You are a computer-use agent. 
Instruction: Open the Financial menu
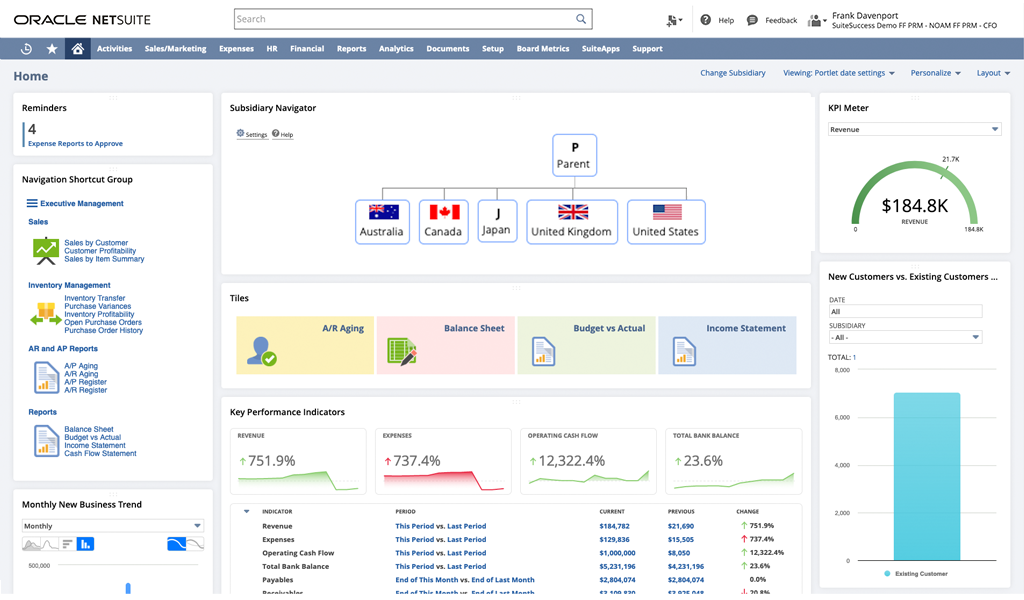(307, 48)
